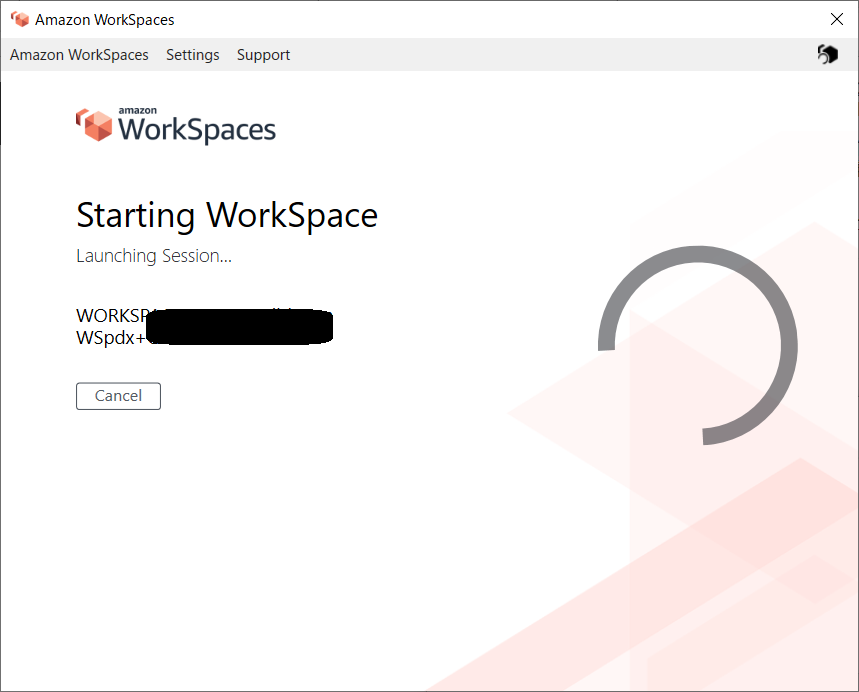
Task: Open the Settings menu
Action: pyautogui.click(x=192, y=55)
